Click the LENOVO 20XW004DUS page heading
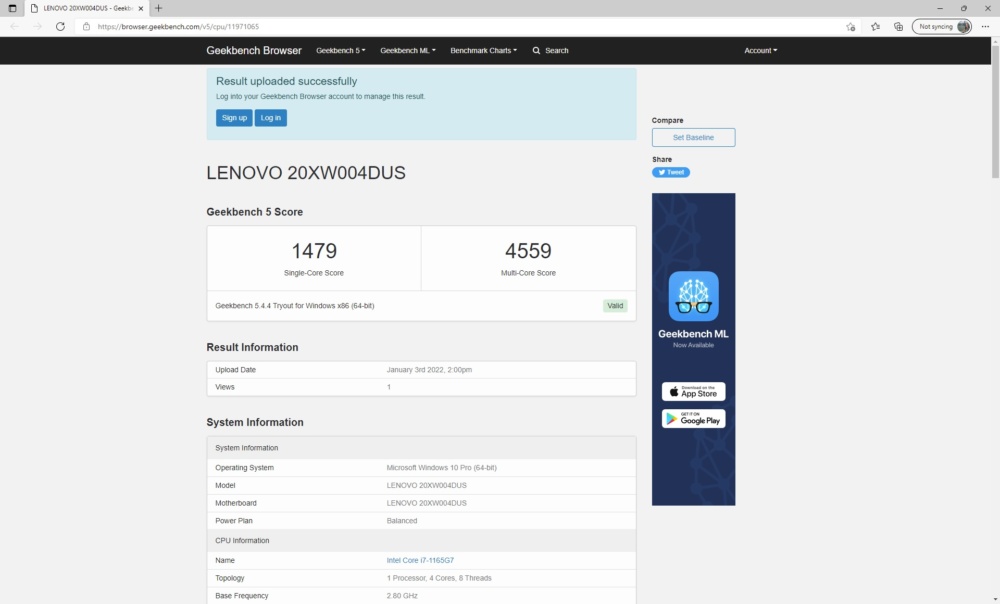The width and height of the screenshot is (1000, 604). tap(305, 173)
